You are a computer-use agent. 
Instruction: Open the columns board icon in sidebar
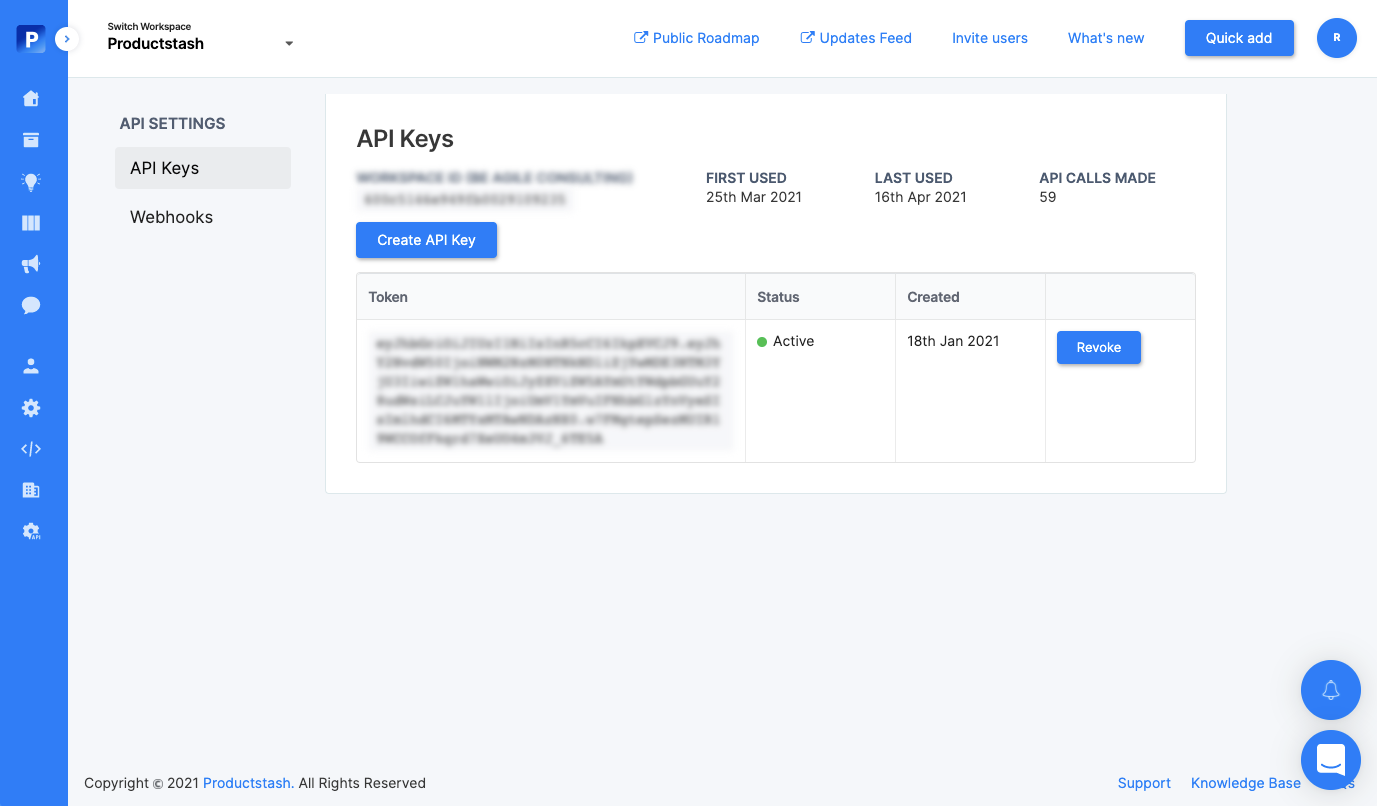(x=31, y=223)
